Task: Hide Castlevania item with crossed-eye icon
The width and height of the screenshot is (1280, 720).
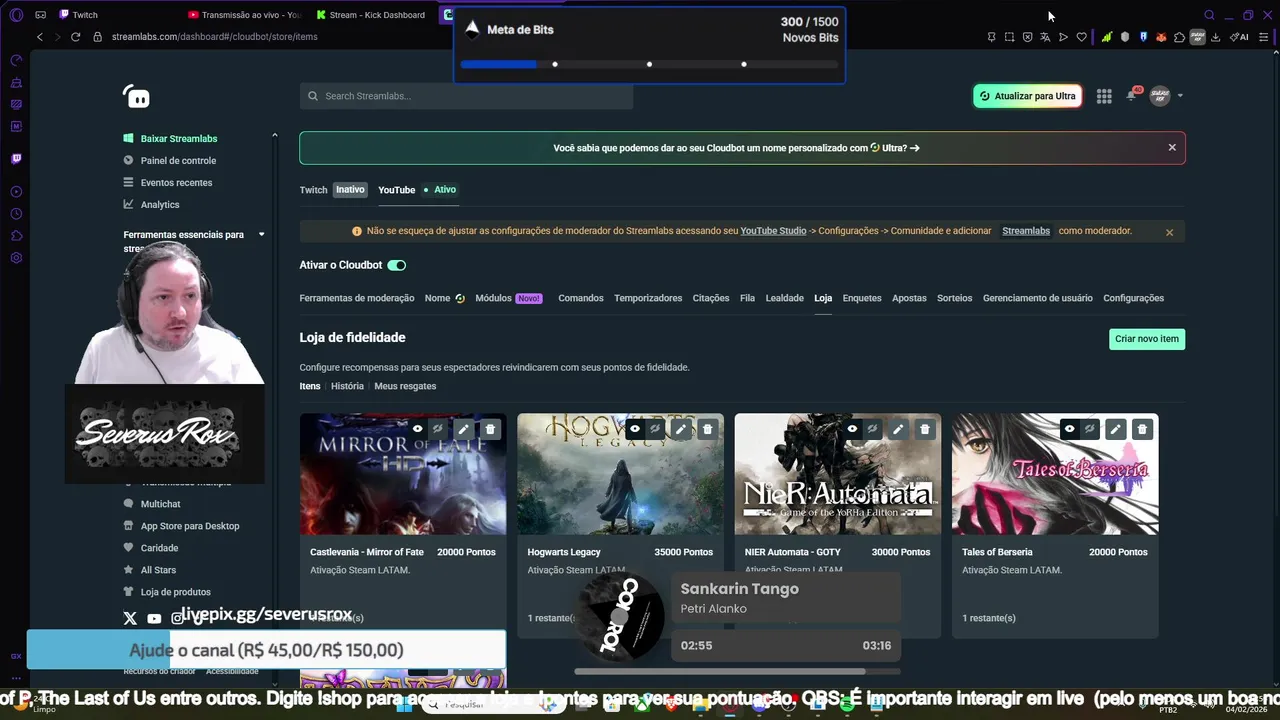Action: pyautogui.click(x=438, y=429)
